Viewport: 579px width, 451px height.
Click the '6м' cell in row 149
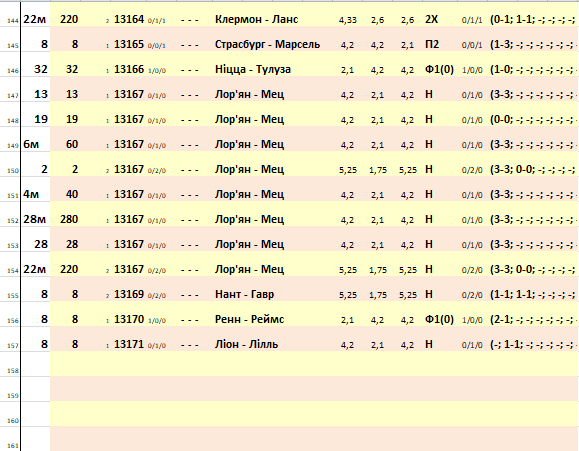31,144
